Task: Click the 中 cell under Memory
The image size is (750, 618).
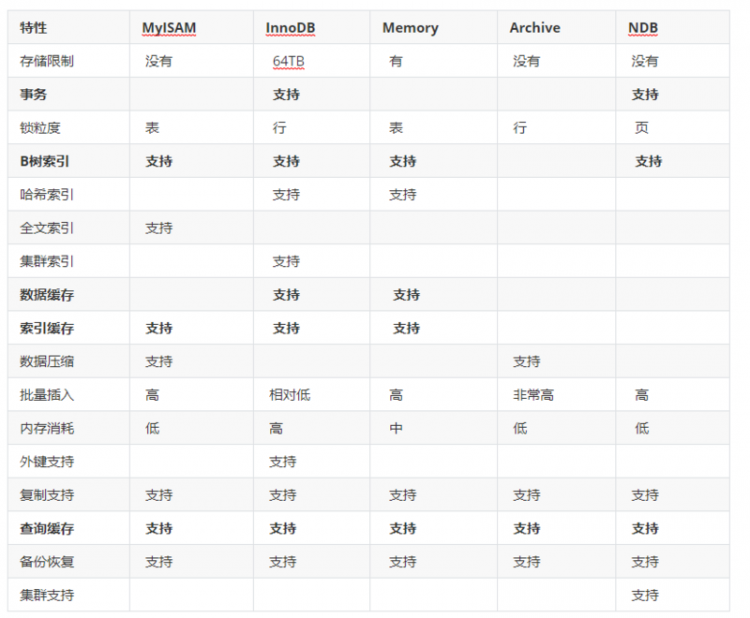Action: click(x=396, y=428)
